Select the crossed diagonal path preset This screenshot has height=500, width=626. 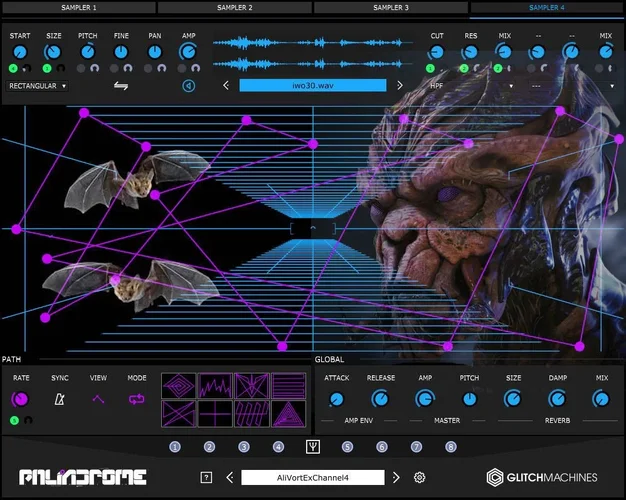tap(179, 414)
